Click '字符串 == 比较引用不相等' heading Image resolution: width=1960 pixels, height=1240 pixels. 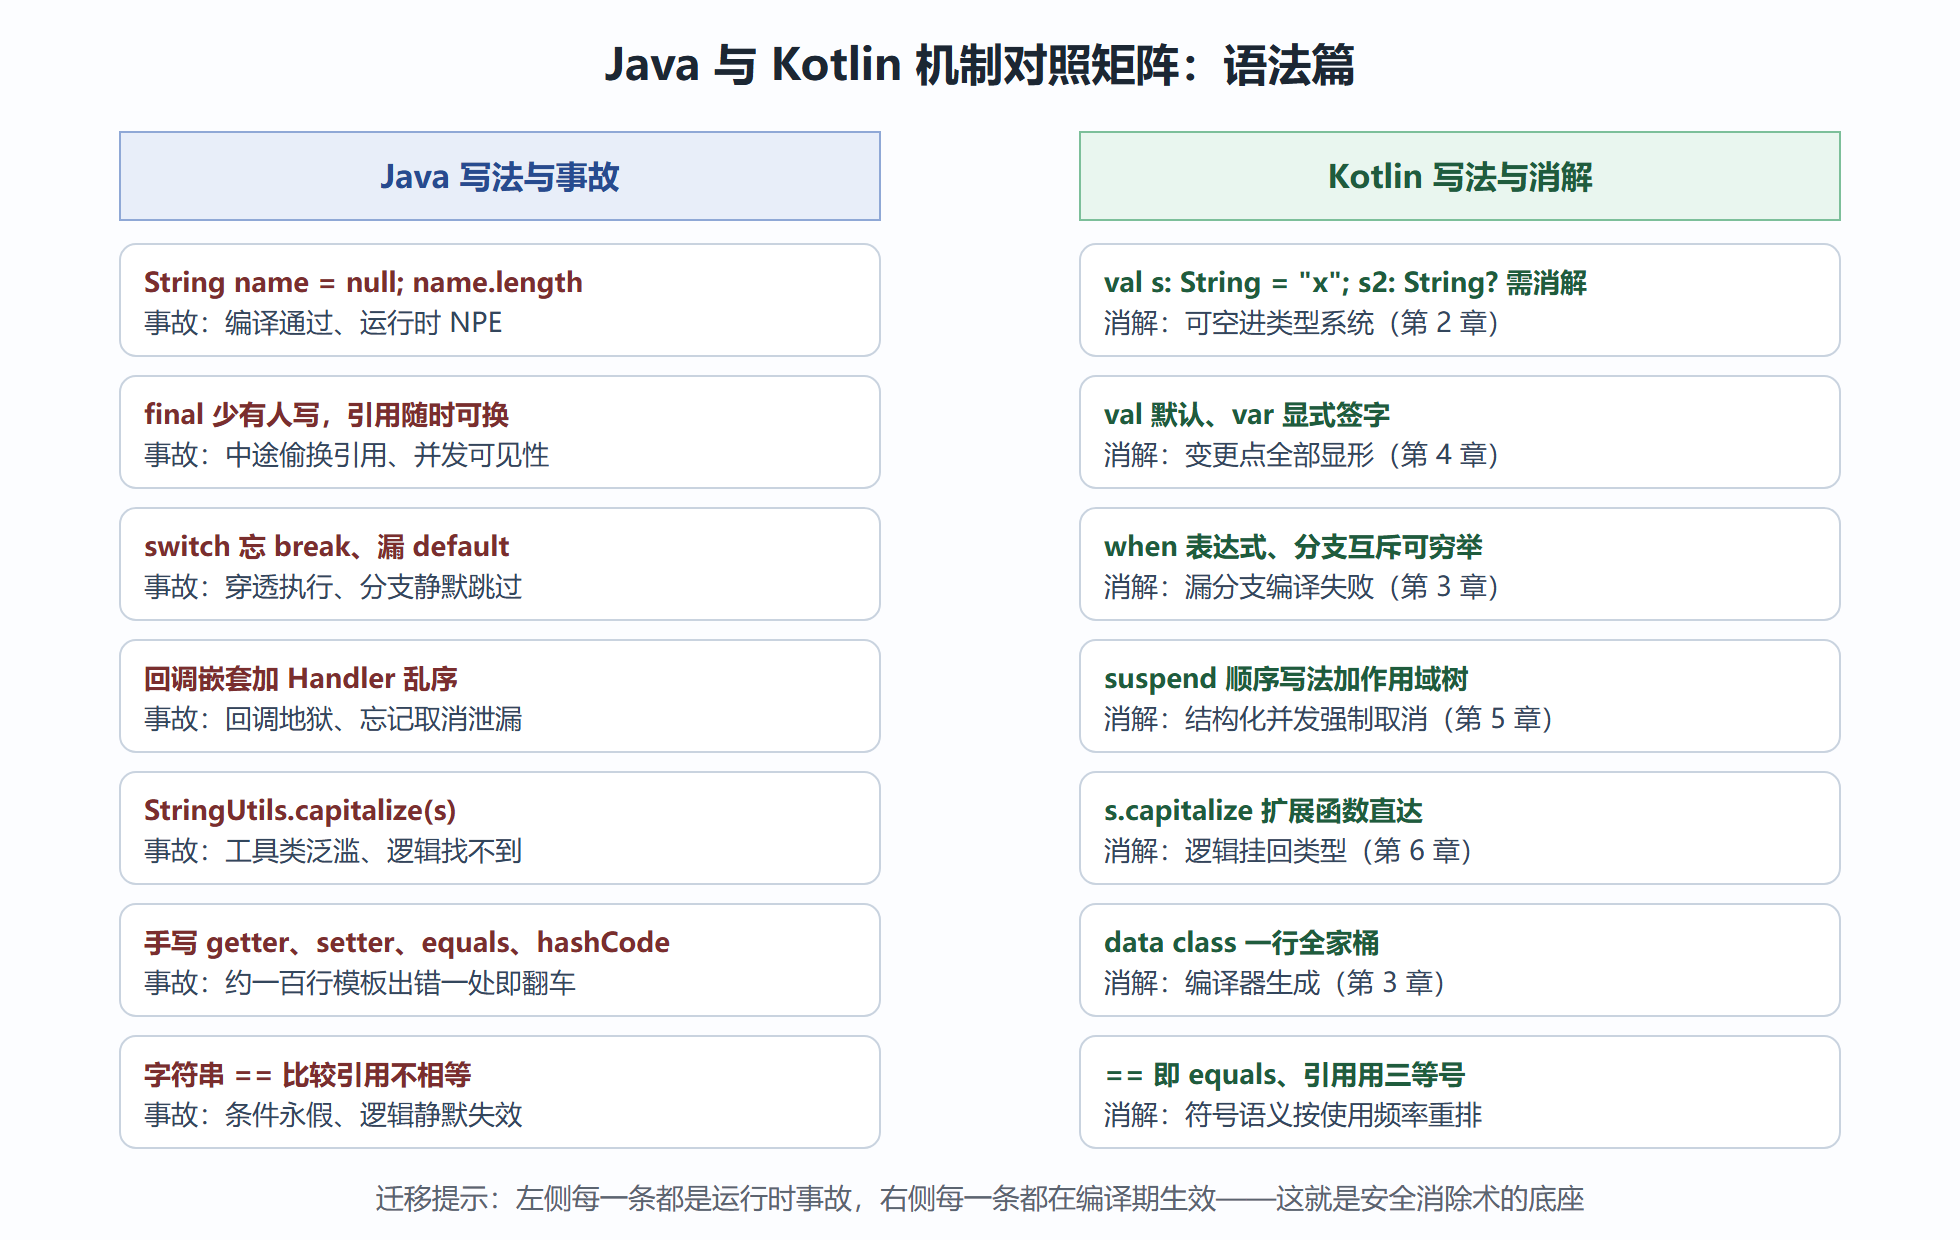tap(308, 1074)
